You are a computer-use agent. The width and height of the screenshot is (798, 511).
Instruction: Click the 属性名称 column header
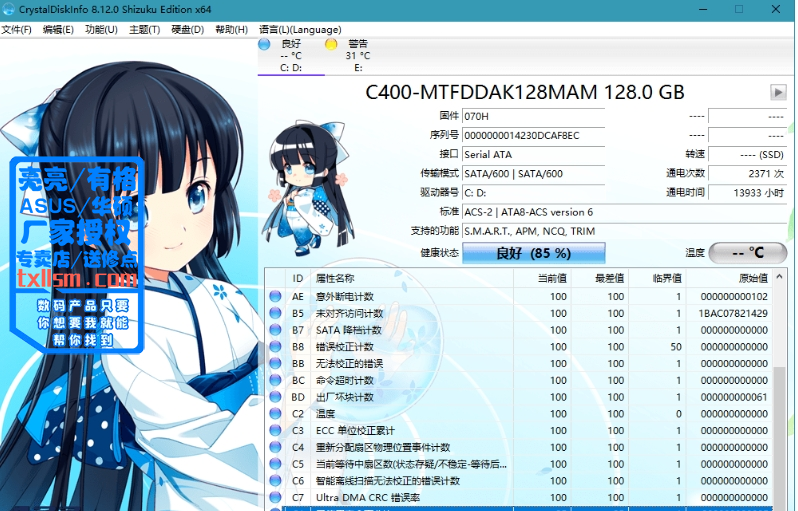point(412,278)
